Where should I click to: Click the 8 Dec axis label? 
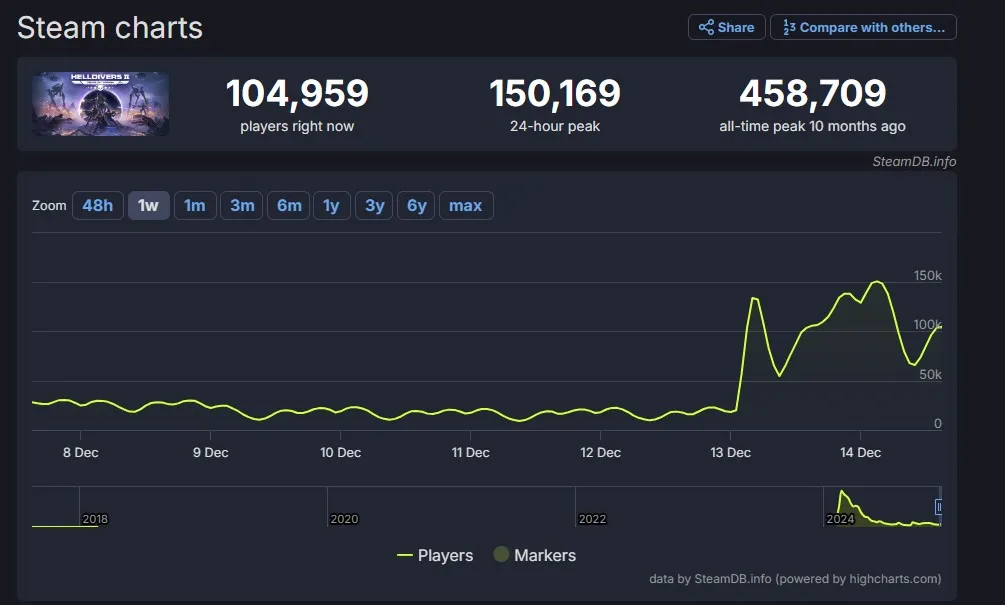click(x=81, y=452)
